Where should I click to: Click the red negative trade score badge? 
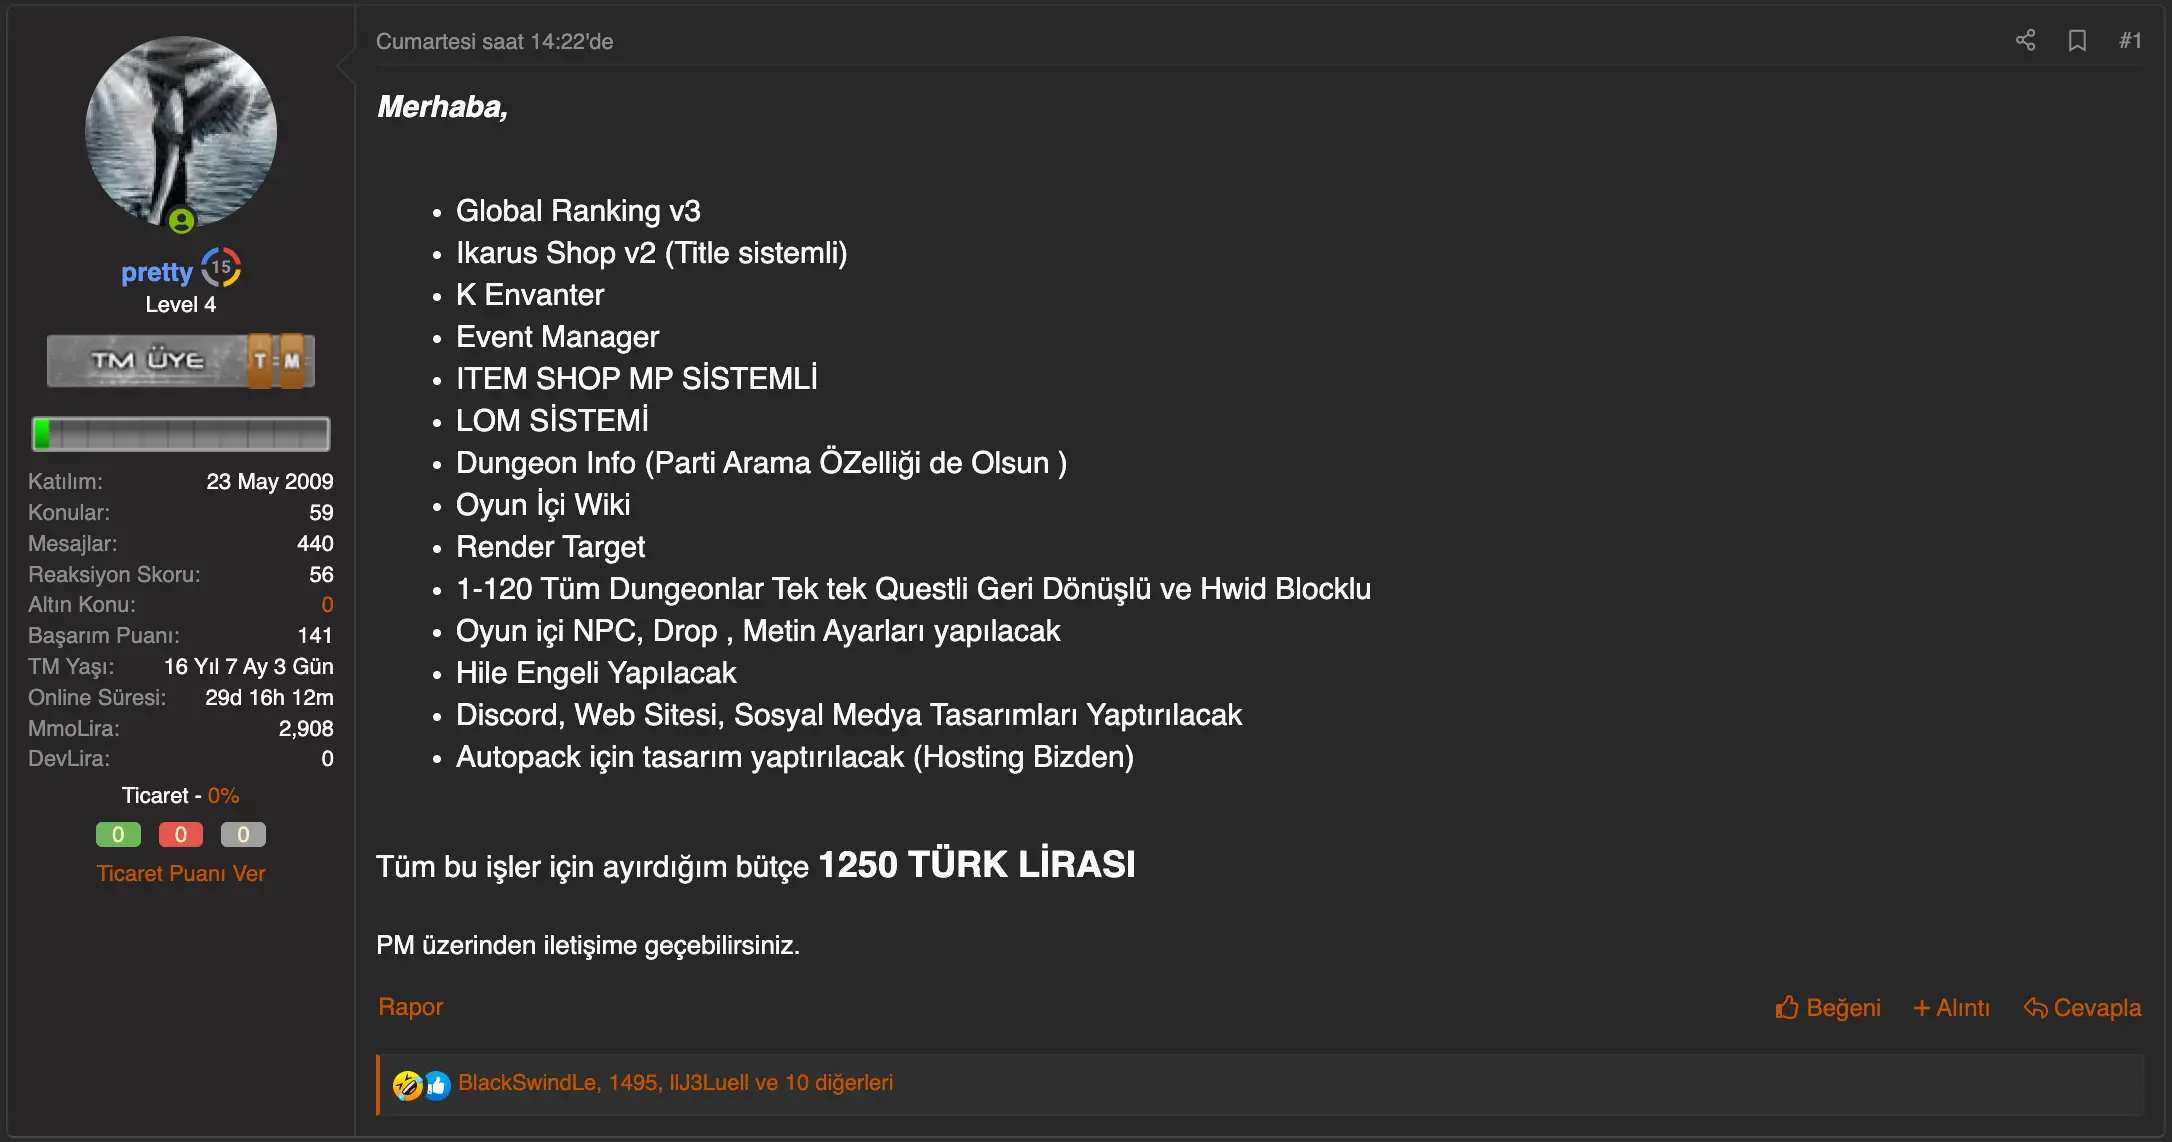coord(181,834)
